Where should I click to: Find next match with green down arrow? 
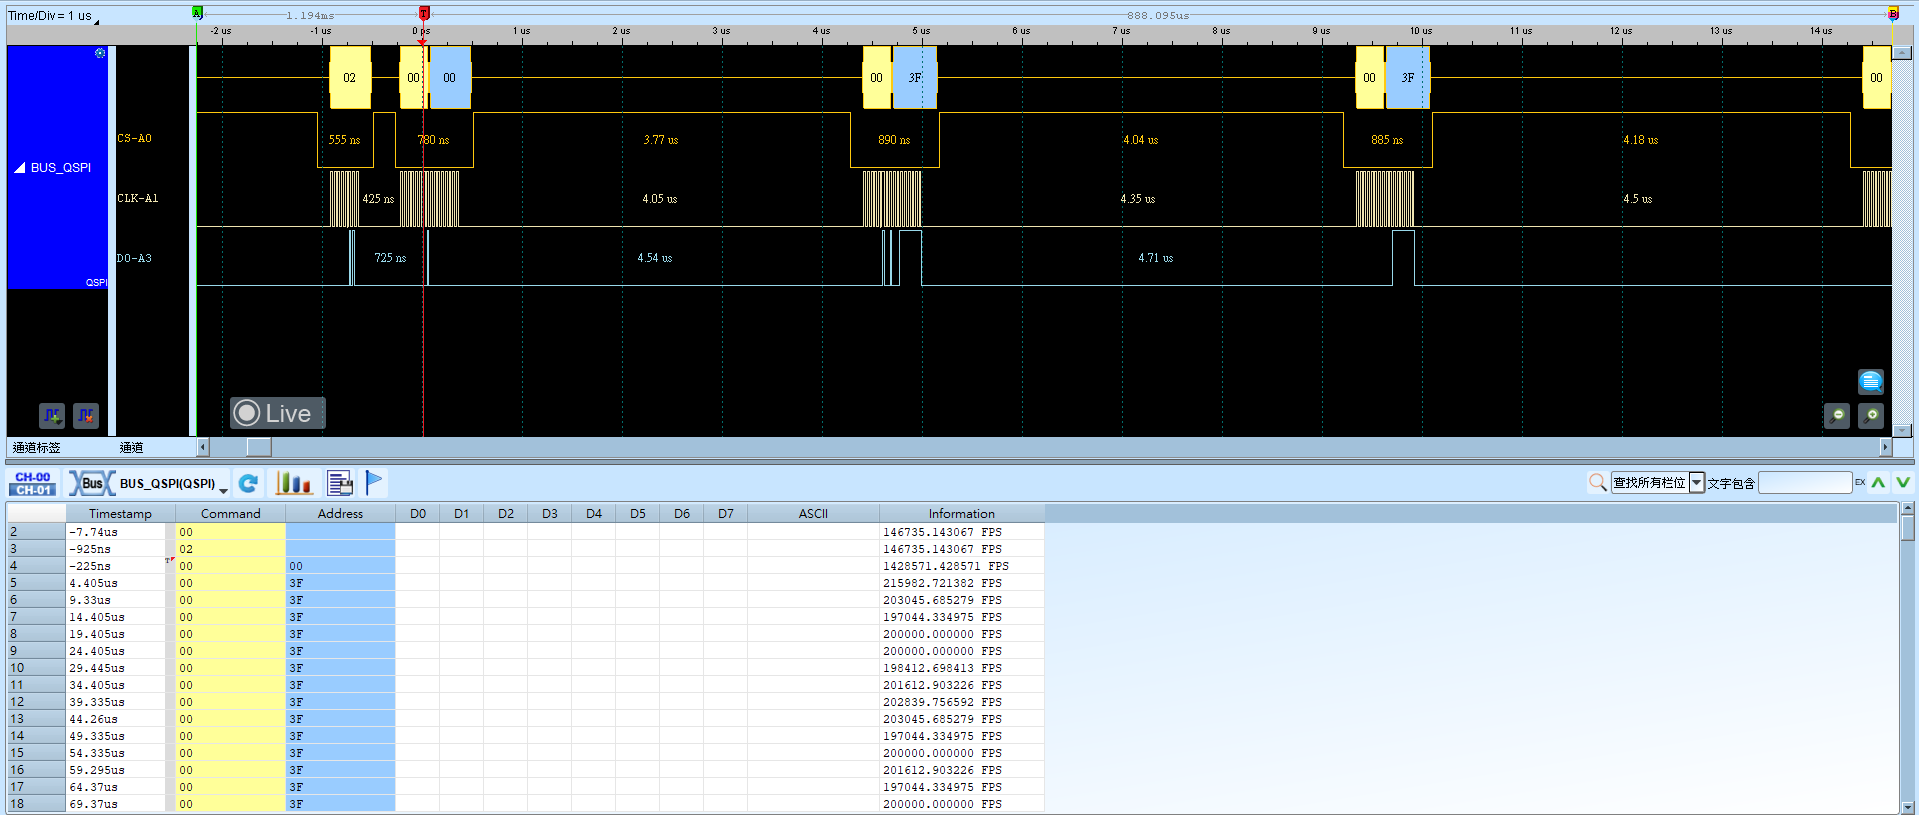click(x=1903, y=483)
